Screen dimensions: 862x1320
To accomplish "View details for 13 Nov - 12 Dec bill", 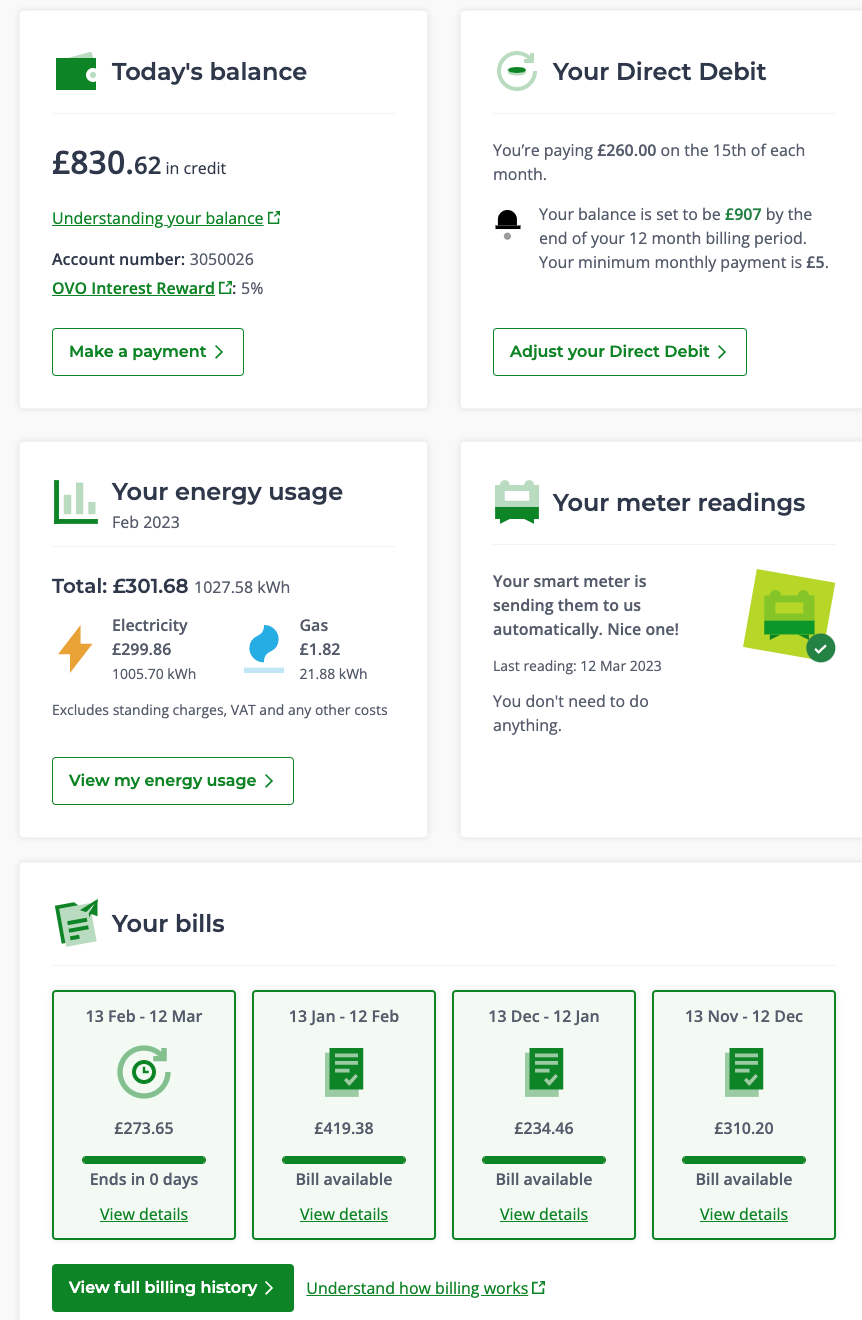I will point(744,1214).
